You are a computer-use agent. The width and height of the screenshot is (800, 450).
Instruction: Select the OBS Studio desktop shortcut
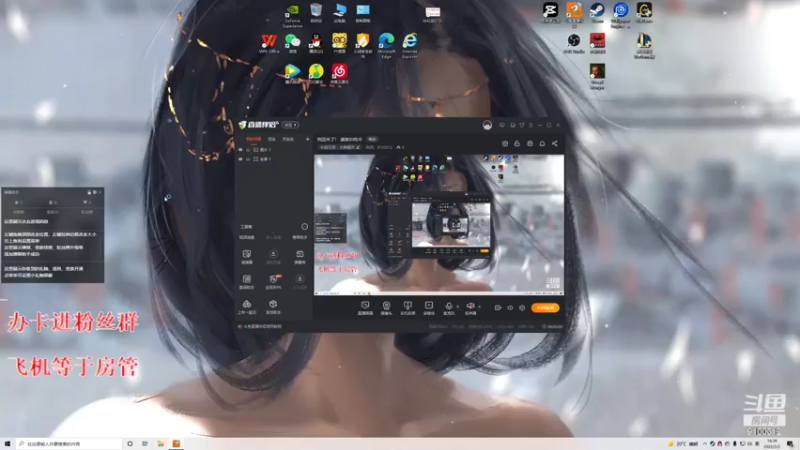(573, 43)
